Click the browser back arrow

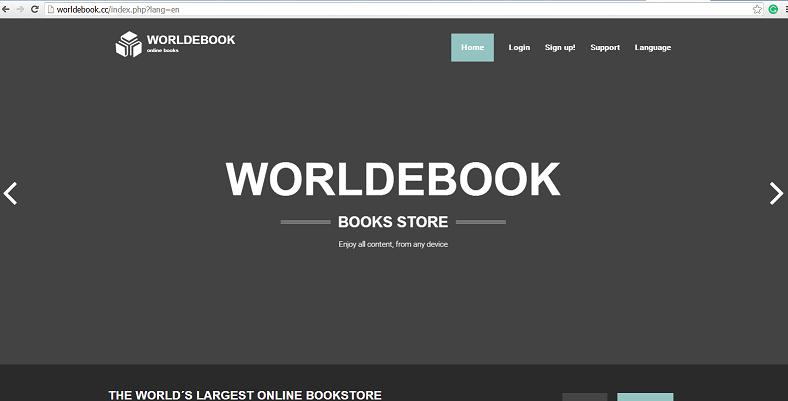pos(7,9)
